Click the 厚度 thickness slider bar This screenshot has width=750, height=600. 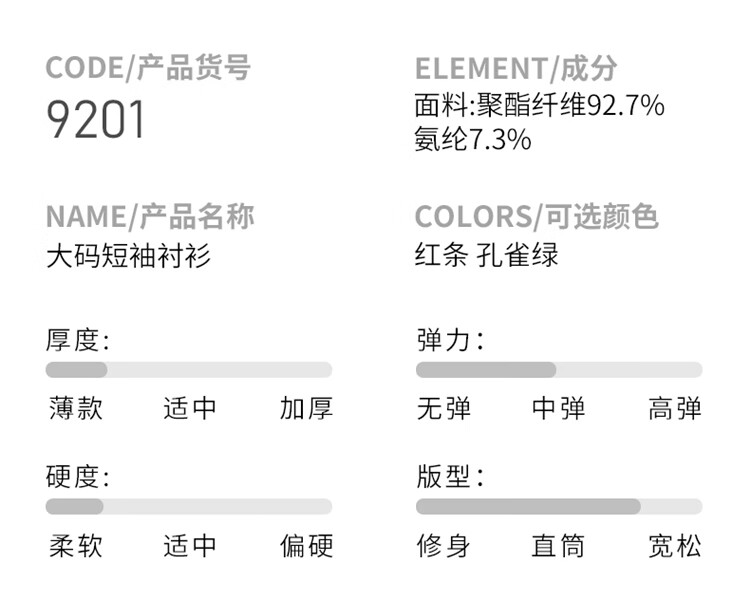[189, 370]
